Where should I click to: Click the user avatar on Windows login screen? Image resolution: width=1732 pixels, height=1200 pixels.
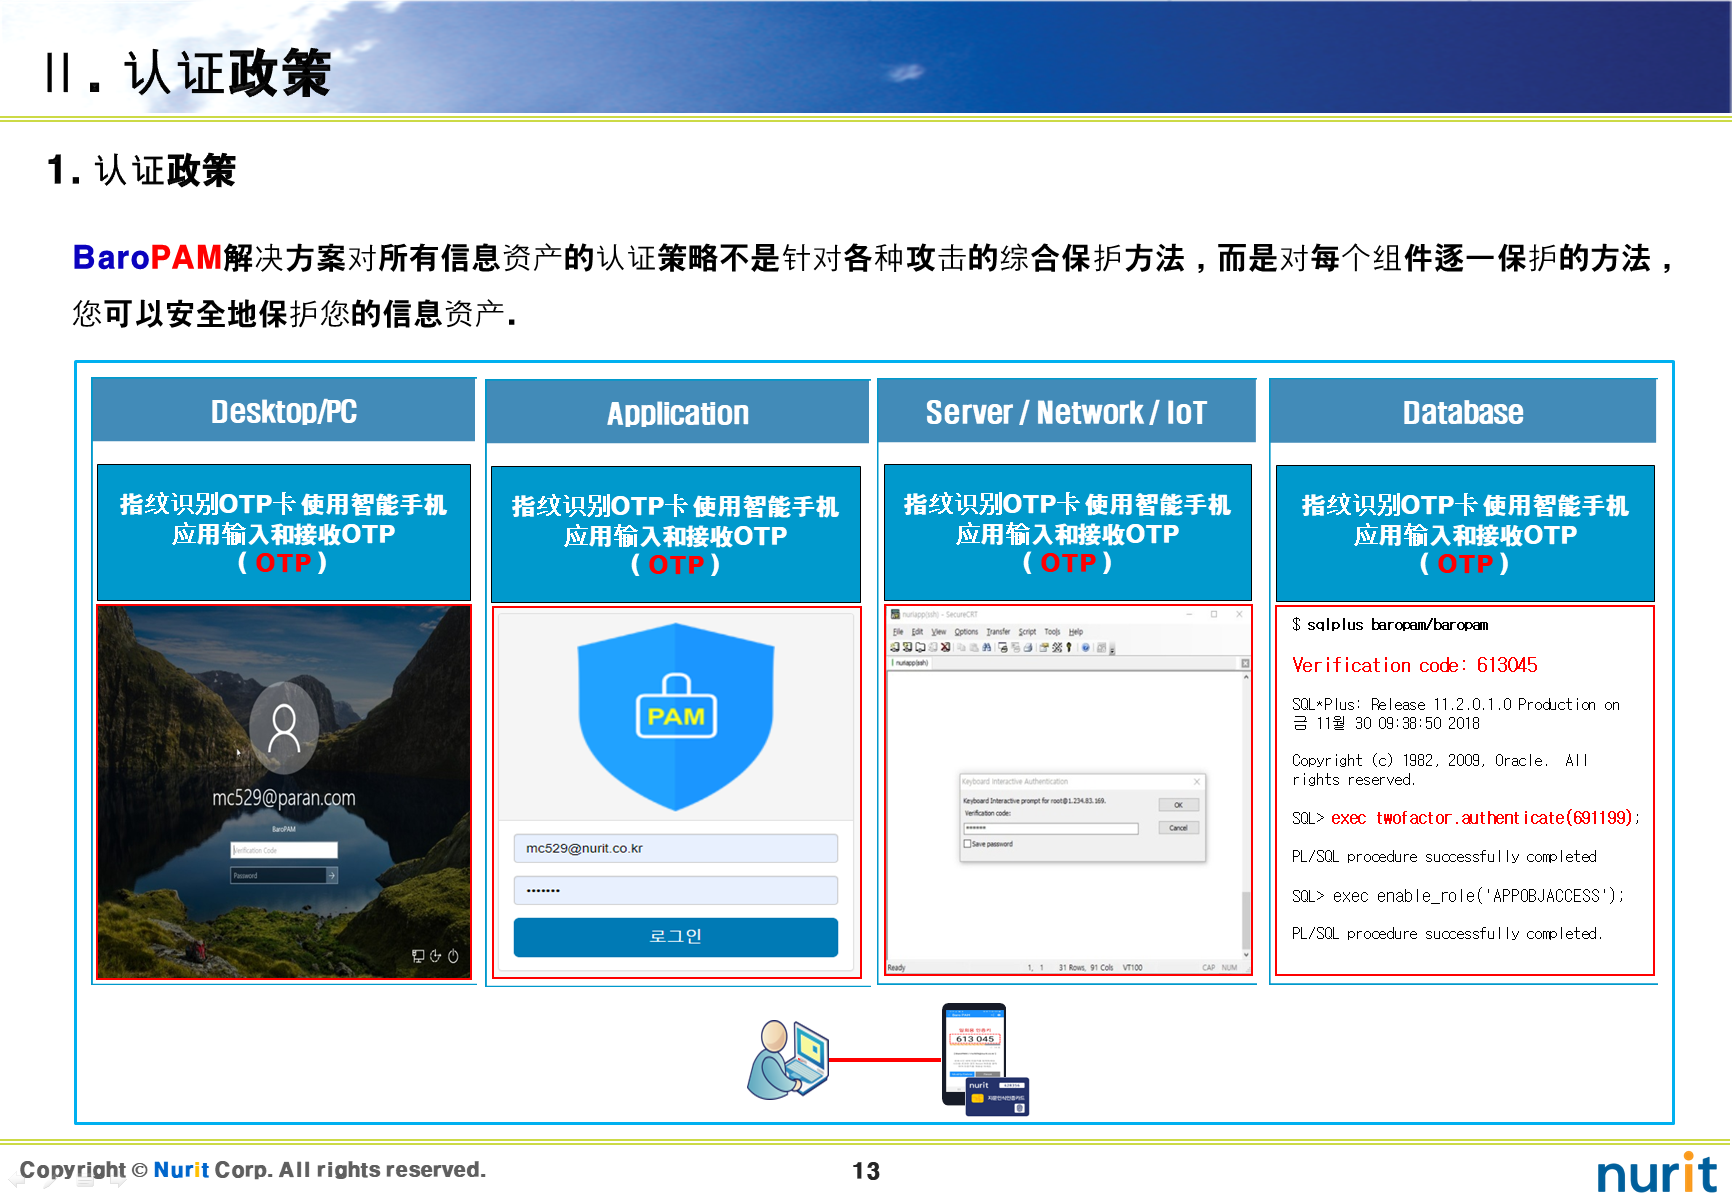284,728
